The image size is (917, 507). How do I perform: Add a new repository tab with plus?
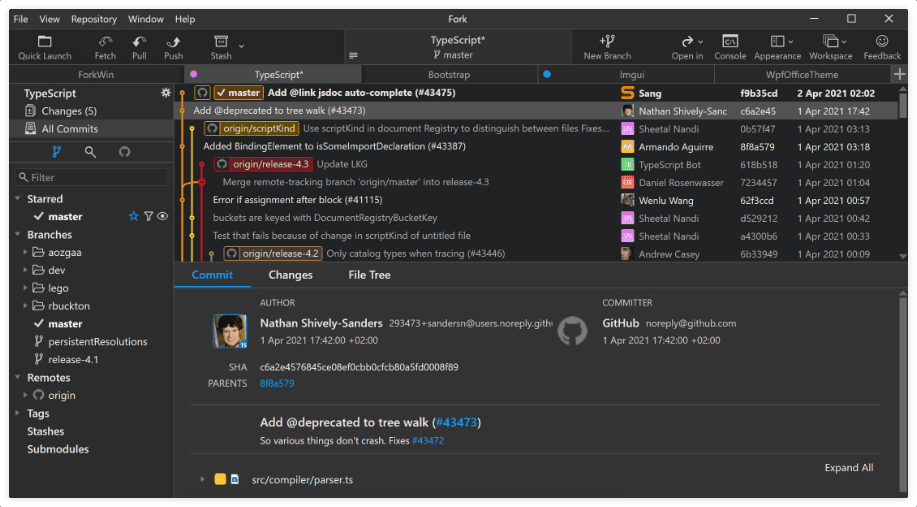click(899, 74)
